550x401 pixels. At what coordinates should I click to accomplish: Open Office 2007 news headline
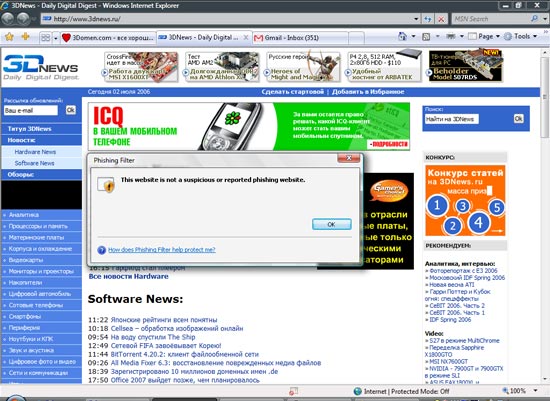click(185, 380)
